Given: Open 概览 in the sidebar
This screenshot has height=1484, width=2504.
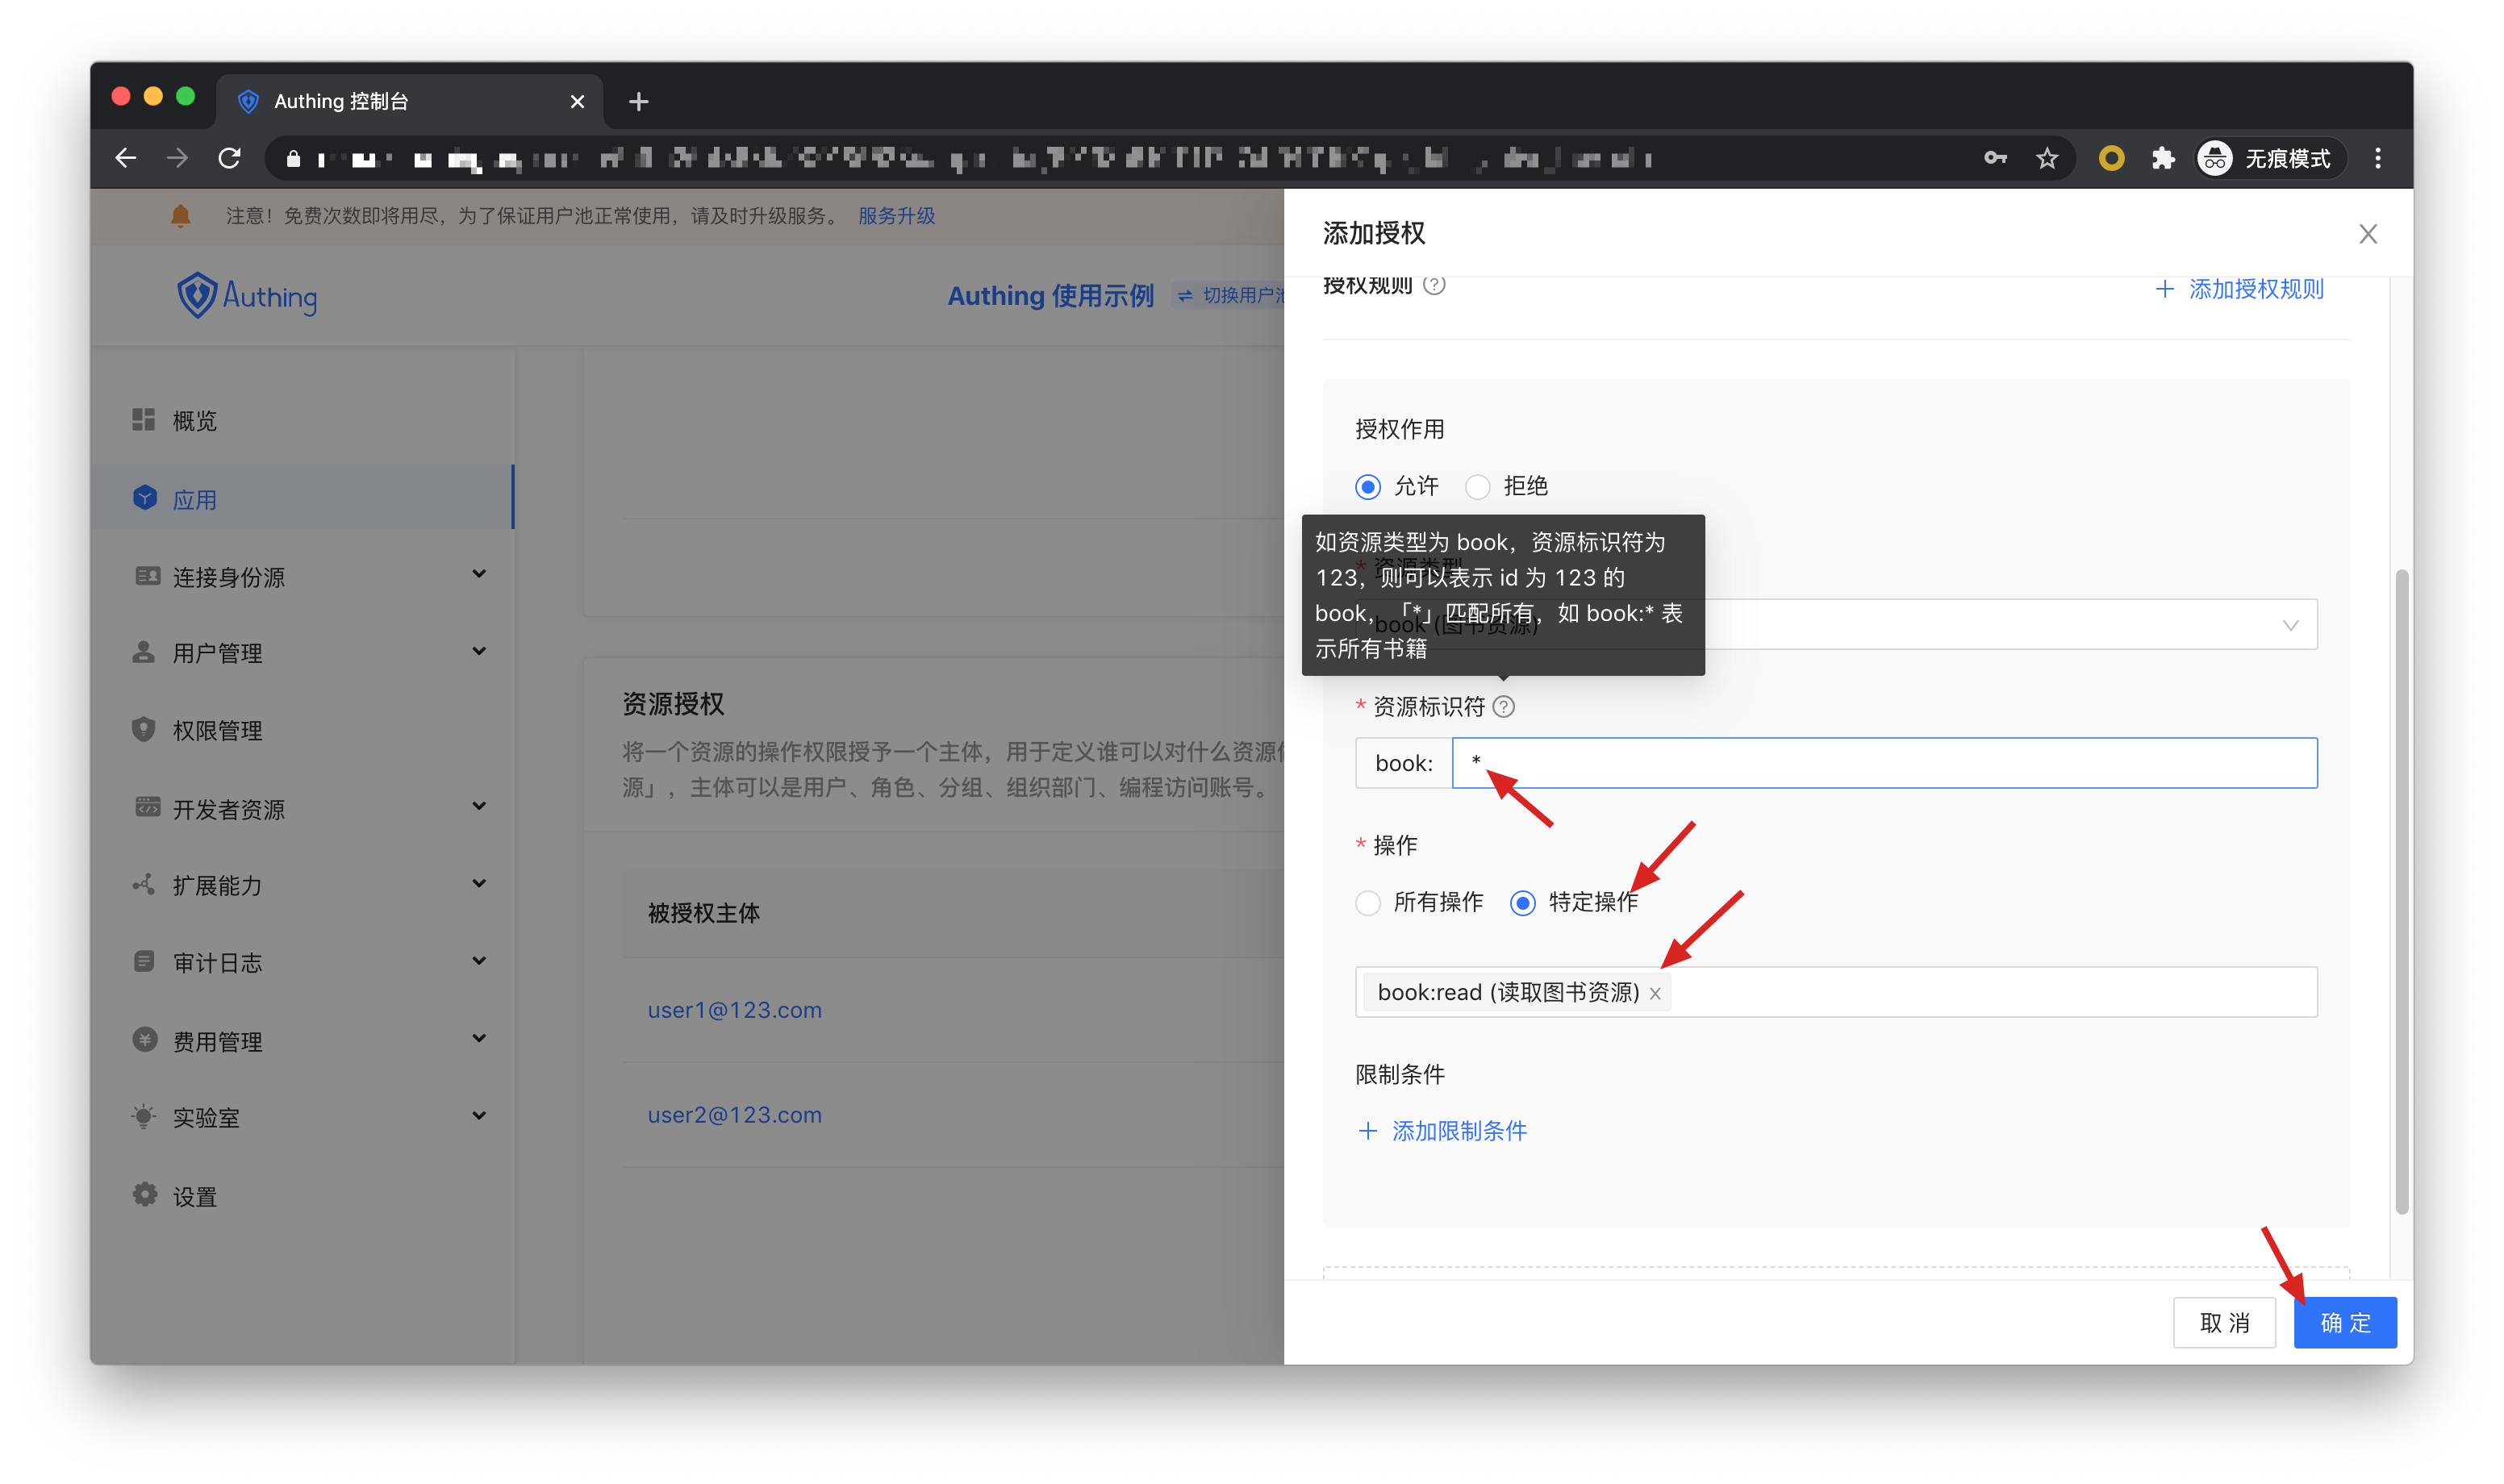Looking at the screenshot, I should click(194, 420).
